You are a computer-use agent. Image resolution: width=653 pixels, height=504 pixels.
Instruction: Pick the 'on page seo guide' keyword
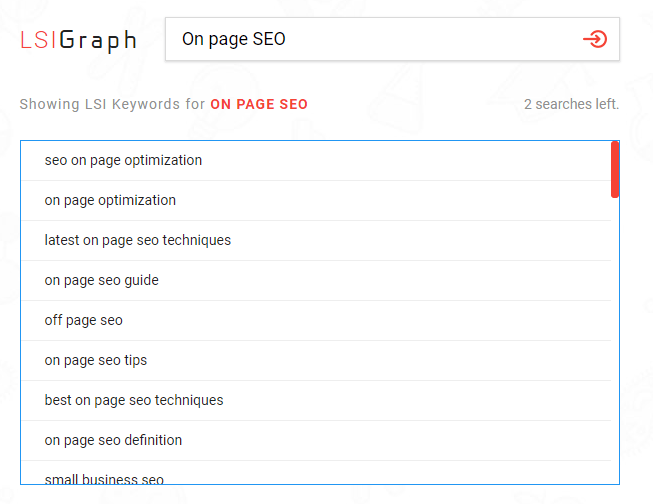316,281
